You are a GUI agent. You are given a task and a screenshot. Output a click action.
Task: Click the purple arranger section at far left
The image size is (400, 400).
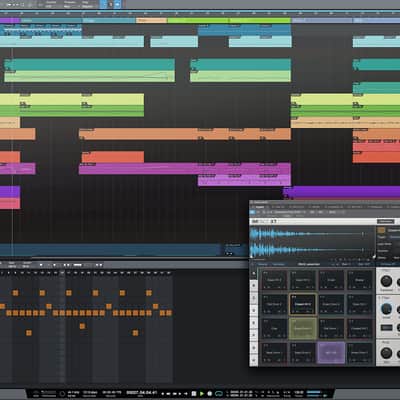pos(10,20)
